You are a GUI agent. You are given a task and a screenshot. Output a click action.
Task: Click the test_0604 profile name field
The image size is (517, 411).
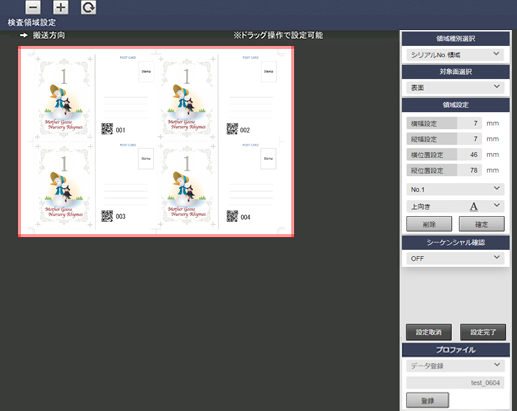[455, 383]
